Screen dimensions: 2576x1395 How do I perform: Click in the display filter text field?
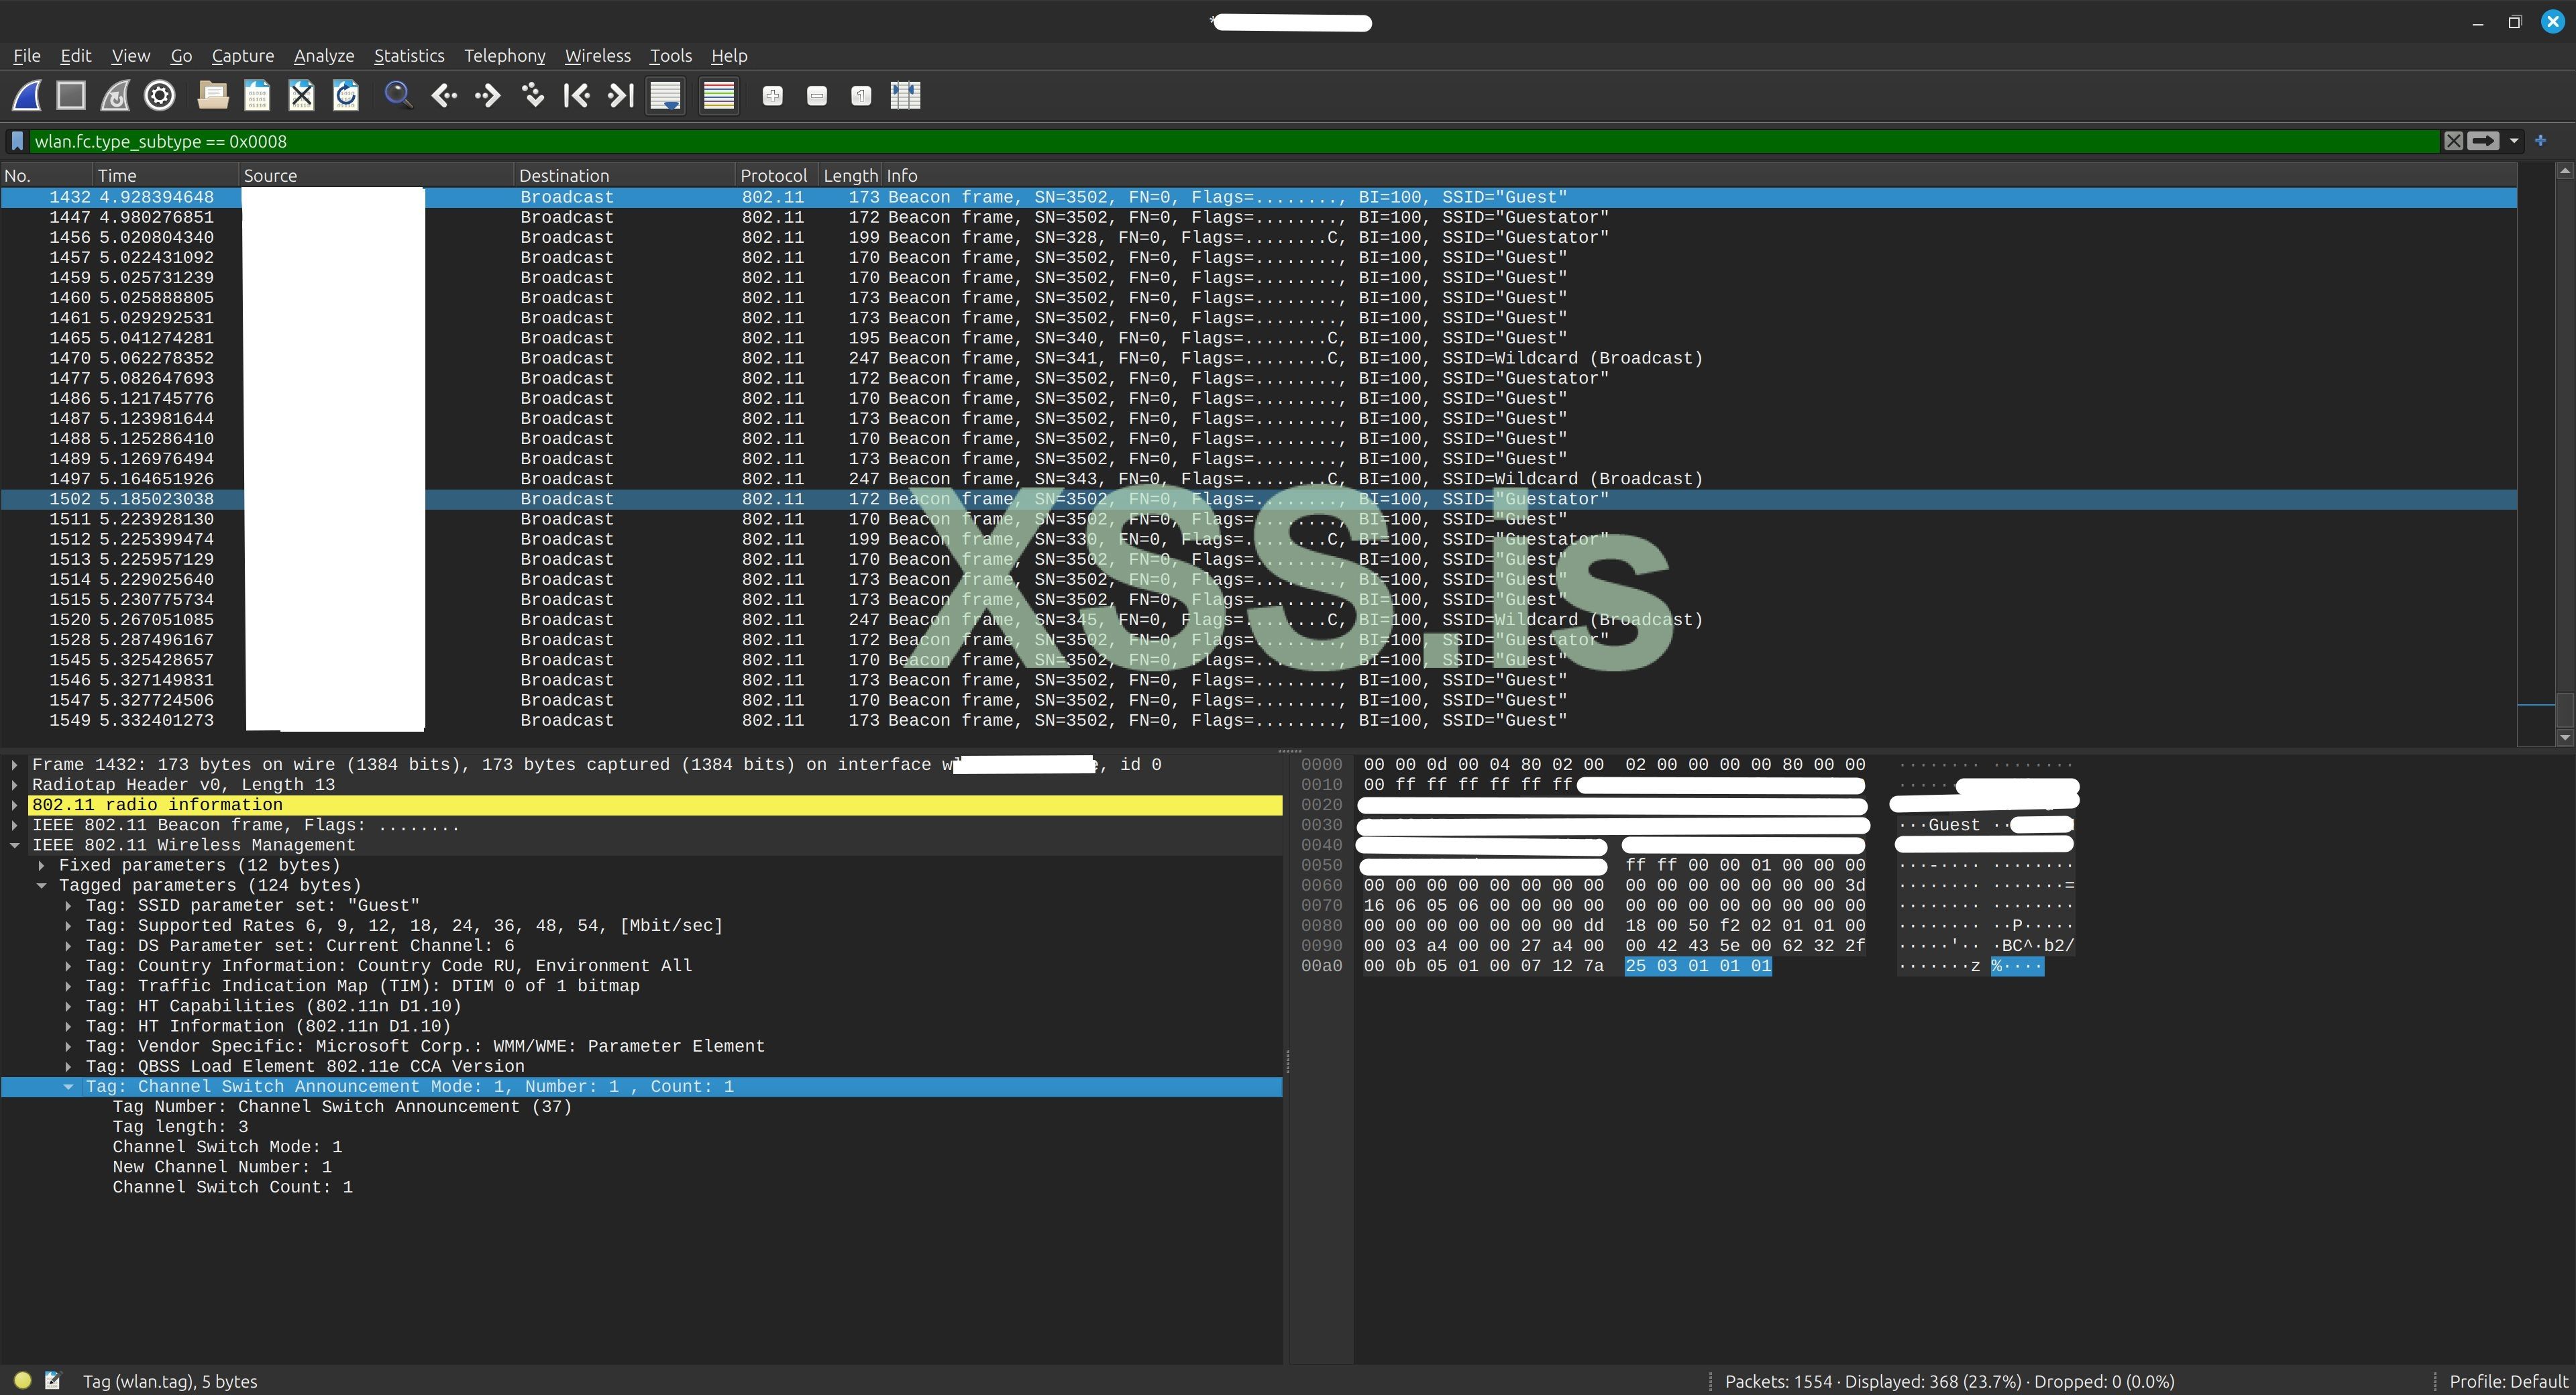coord(1200,142)
